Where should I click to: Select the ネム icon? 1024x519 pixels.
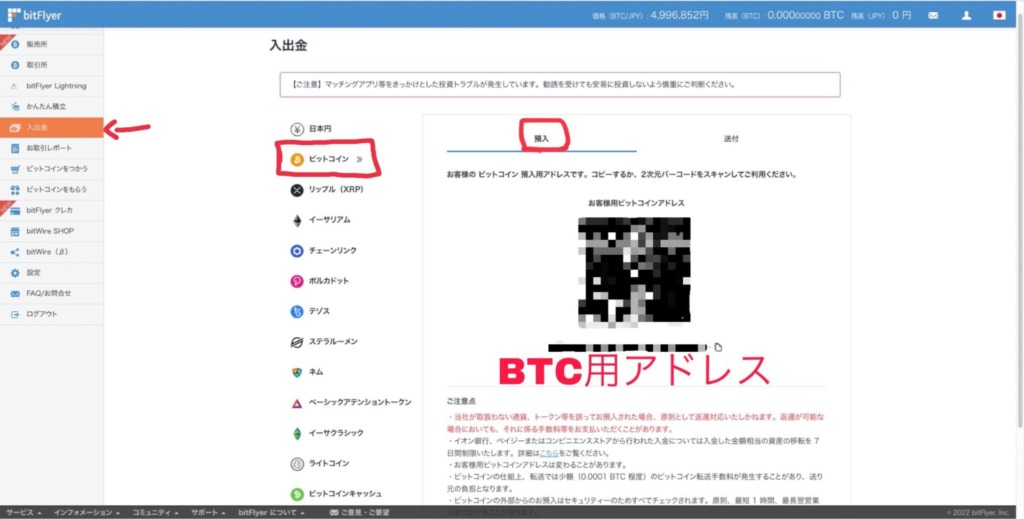[x=297, y=372]
